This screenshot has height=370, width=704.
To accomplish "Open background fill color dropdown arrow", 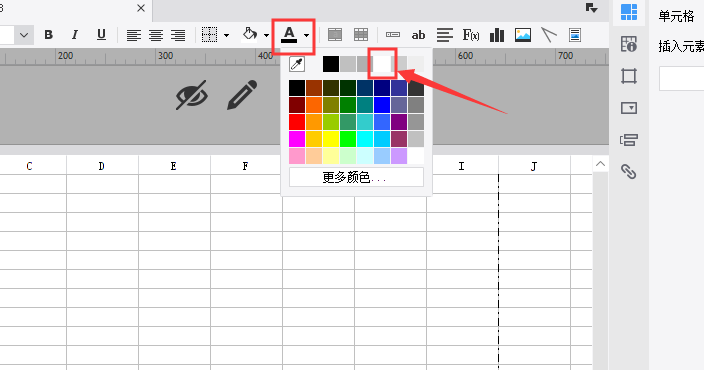I will click(x=266, y=35).
